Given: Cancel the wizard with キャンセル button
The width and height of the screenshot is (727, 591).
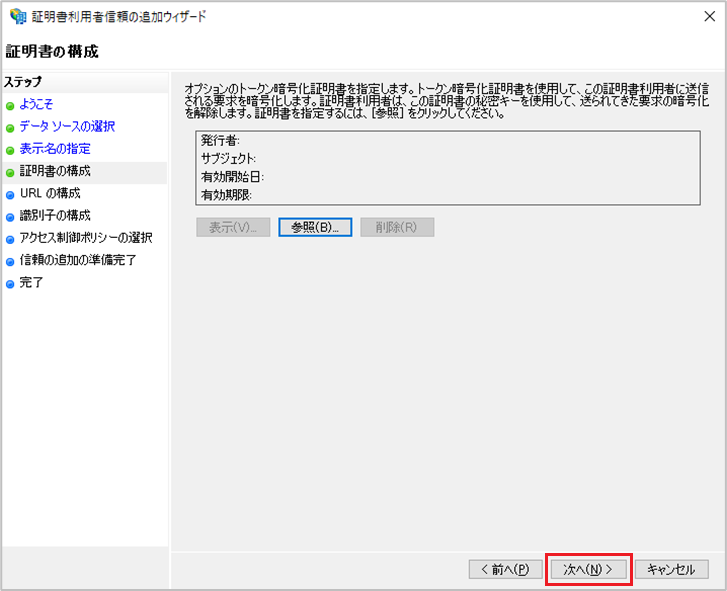Looking at the screenshot, I should tap(671, 569).
